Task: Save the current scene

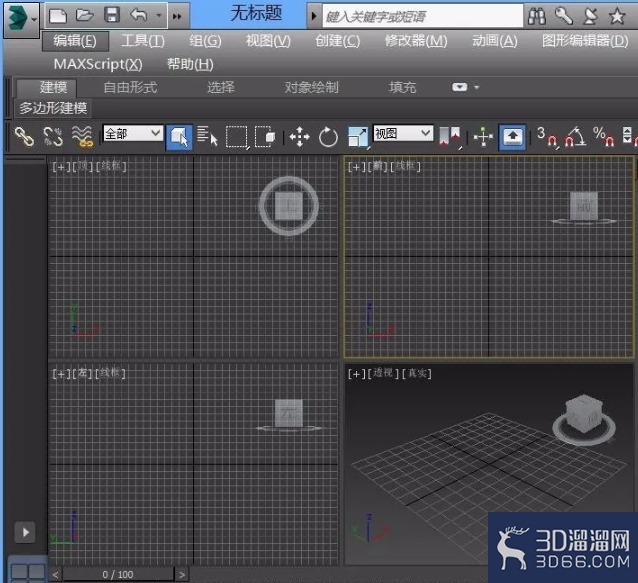Action: [111, 15]
